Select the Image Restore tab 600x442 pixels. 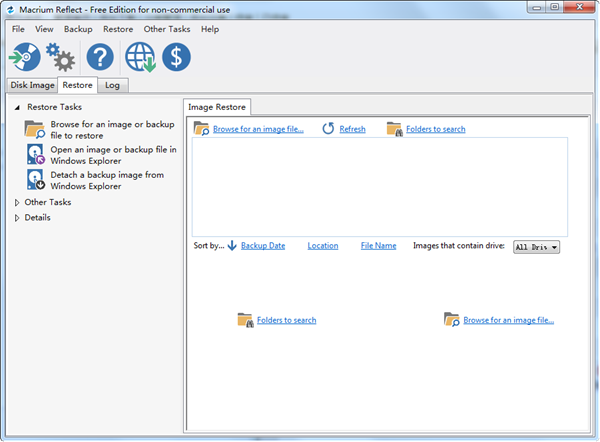pyautogui.click(x=217, y=107)
